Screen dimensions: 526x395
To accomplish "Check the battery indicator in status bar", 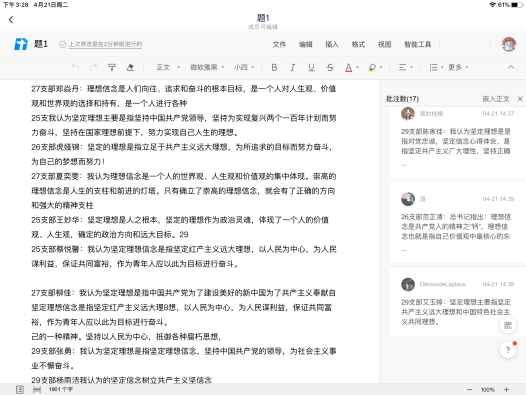I will 517,5.
